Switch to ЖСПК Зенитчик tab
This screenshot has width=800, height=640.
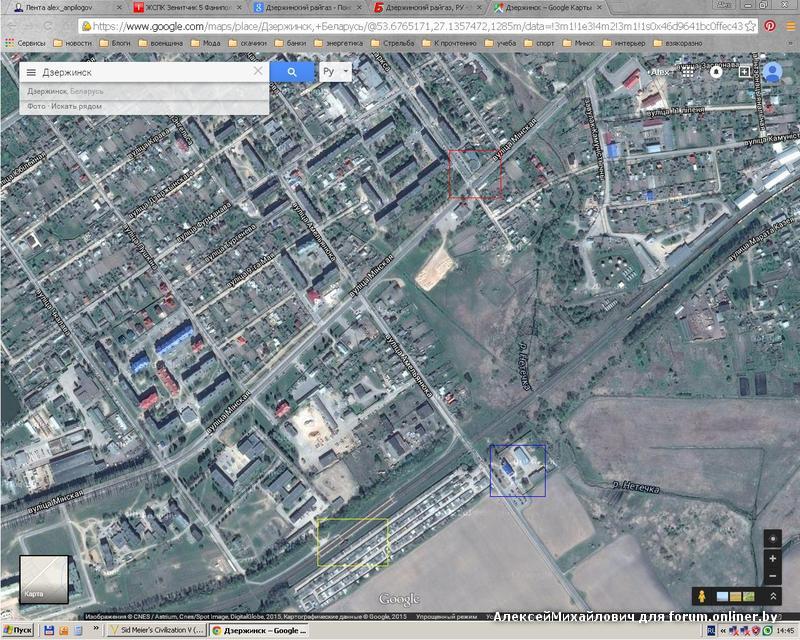tap(188, 8)
